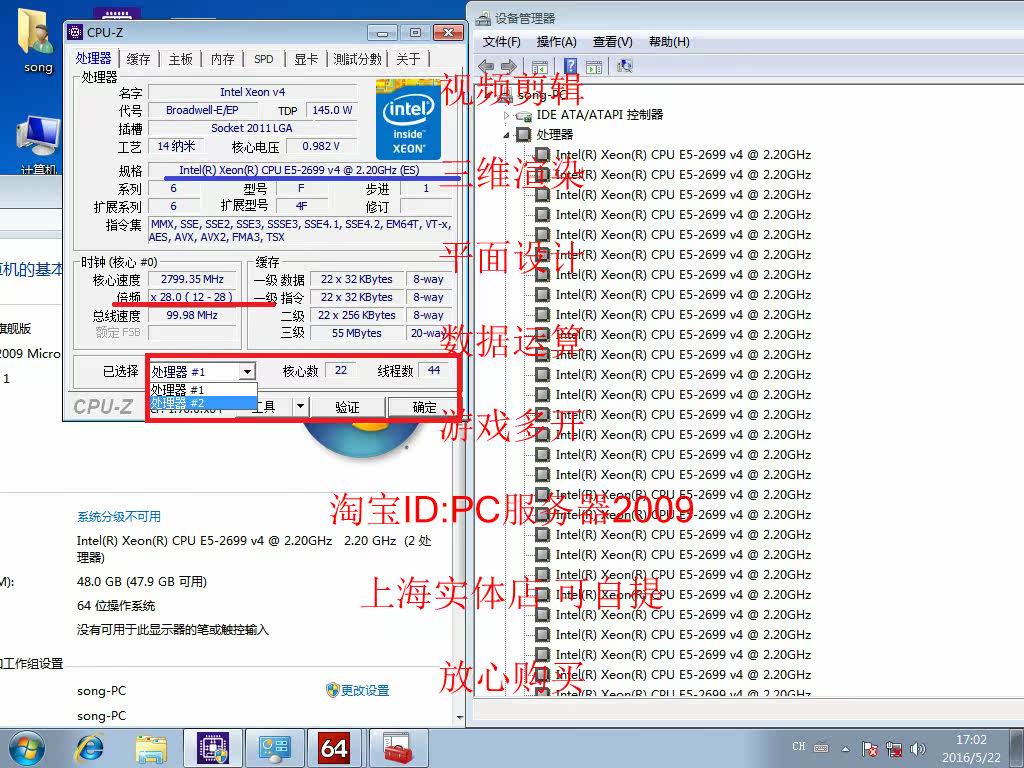
Task: Click the CPU-Z title bar application icon
Action: [75, 32]
